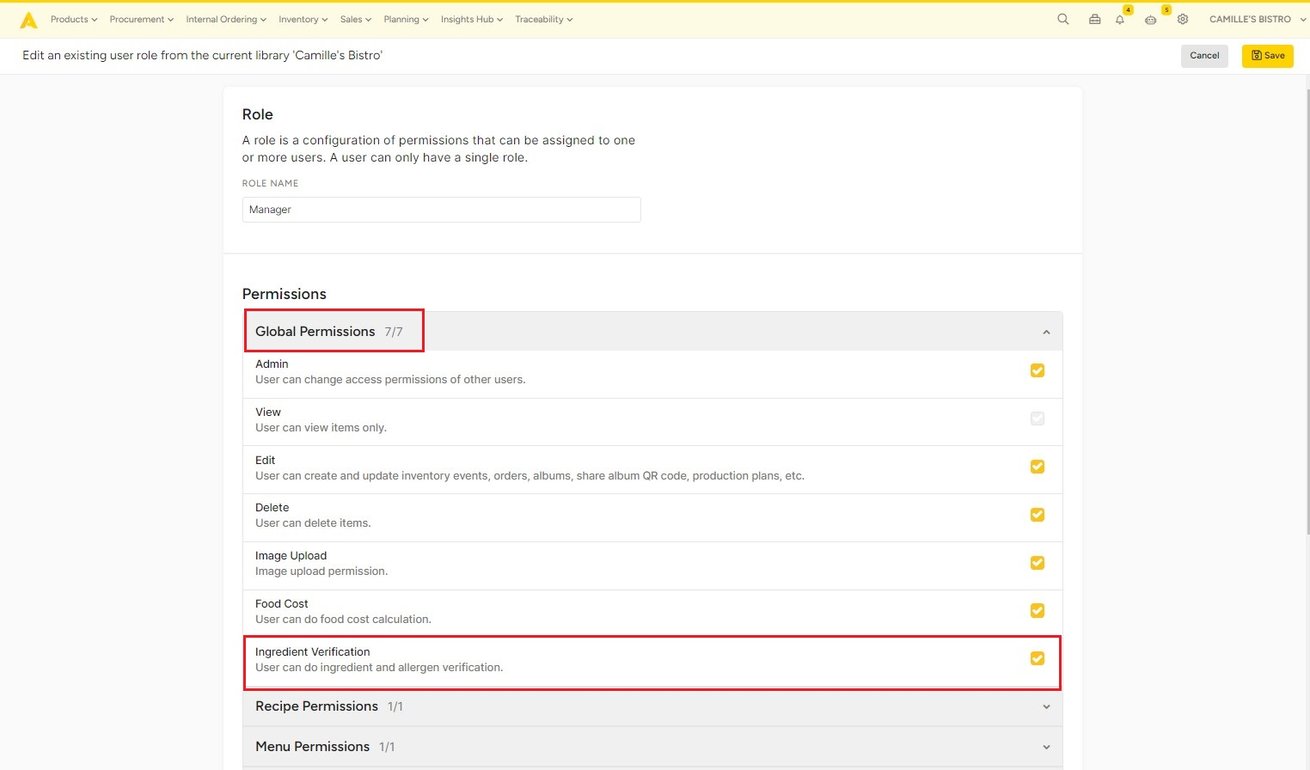The width and height of the screenshot is (1310, 770).
Task: Expand the Menu Permissions section
Action: (1046, 747)
